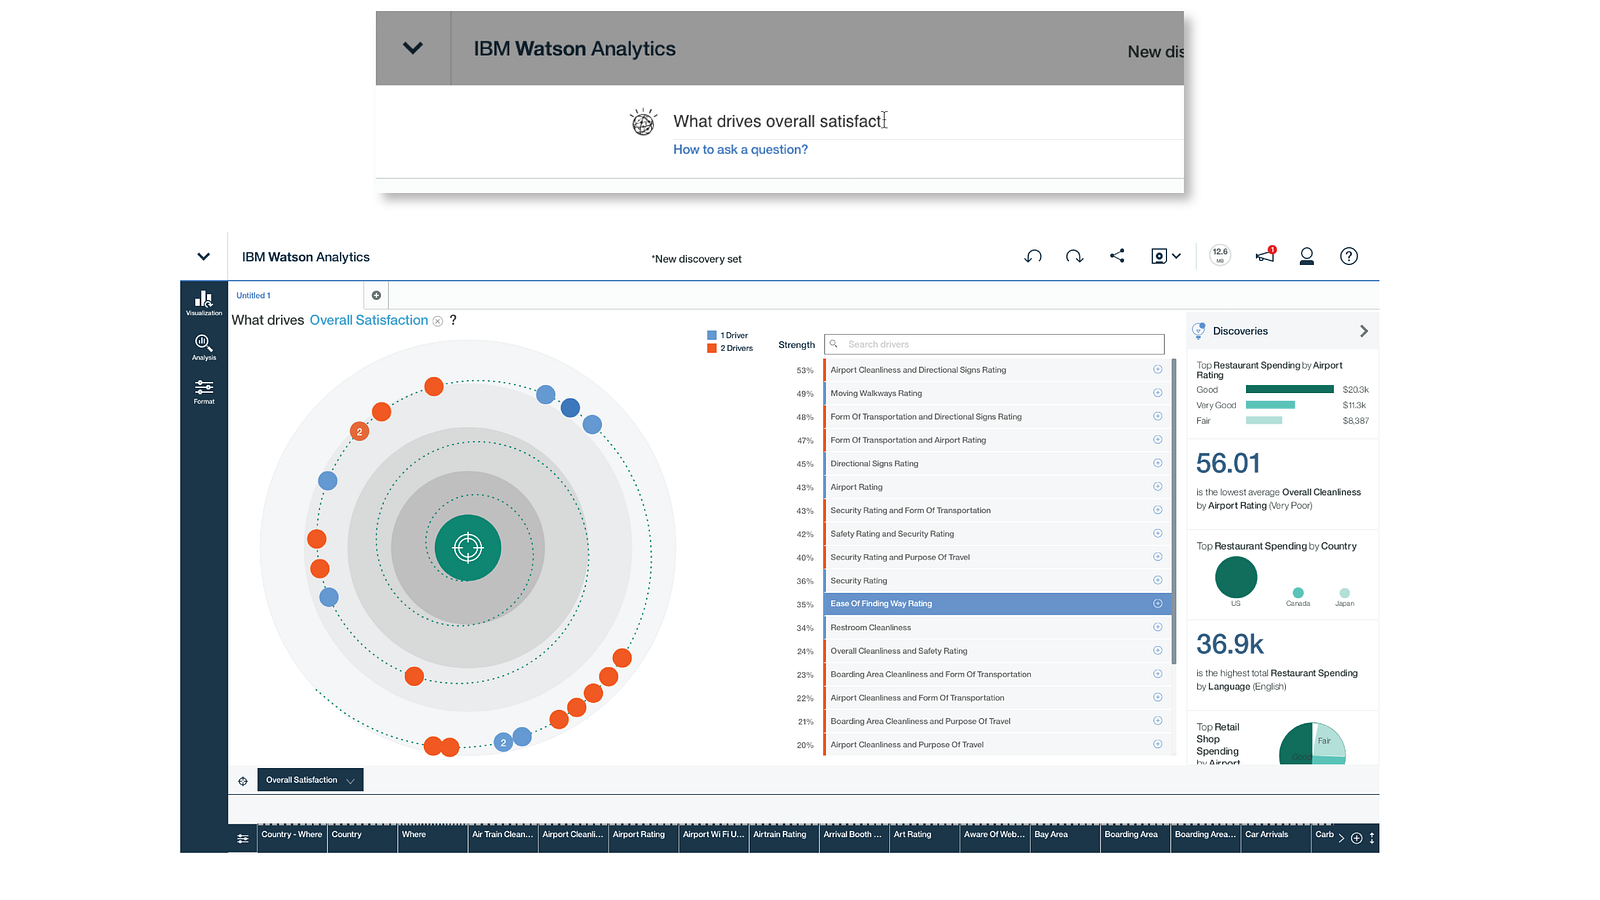Click plus icon on Overall Cleanliness and Safety Rating

(1157, 650)
